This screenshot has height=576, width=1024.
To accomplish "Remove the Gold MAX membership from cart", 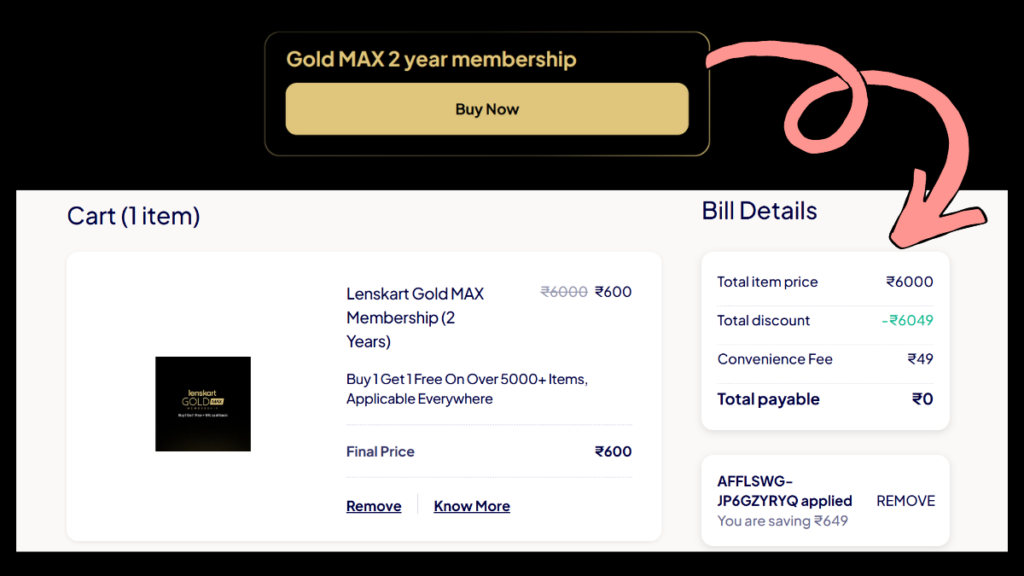I will point(373,506).
